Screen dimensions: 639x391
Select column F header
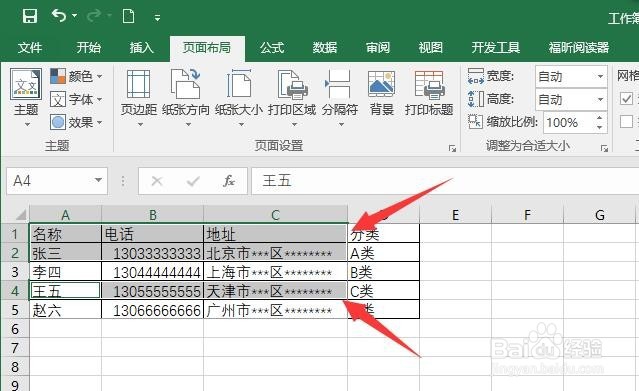point(527,214)
